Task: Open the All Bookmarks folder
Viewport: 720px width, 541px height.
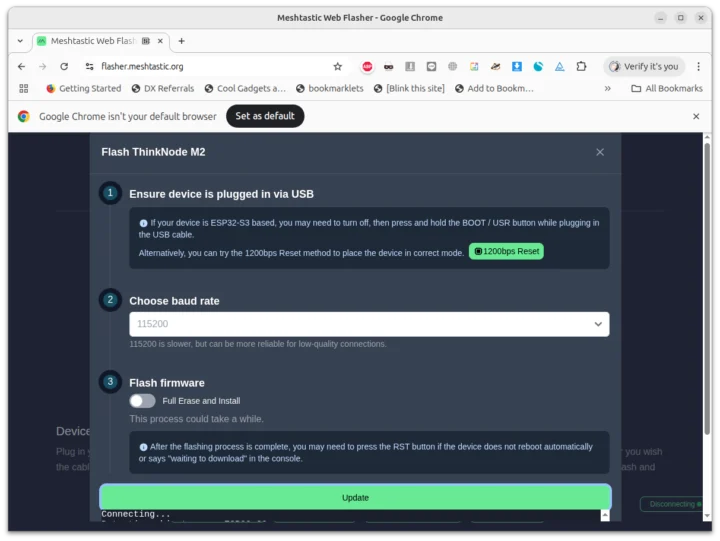Action: point(667,88)
